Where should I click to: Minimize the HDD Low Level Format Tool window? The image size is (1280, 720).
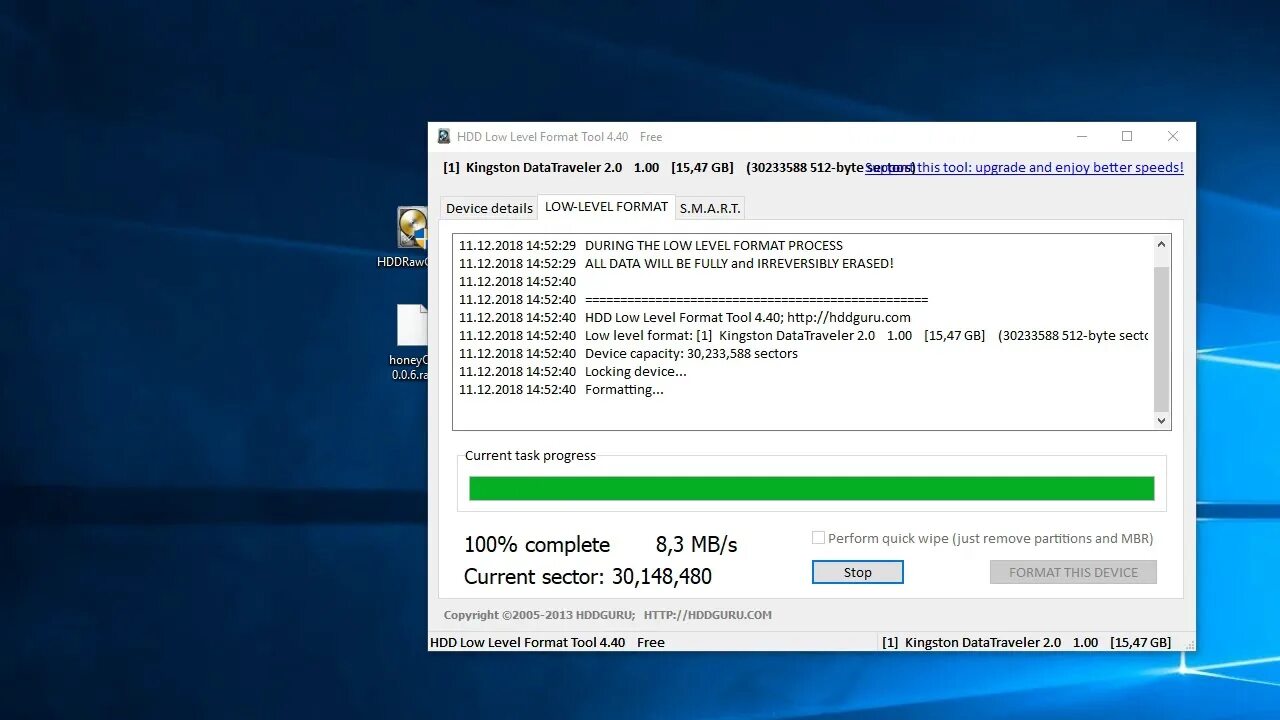tap(1082, 137)
